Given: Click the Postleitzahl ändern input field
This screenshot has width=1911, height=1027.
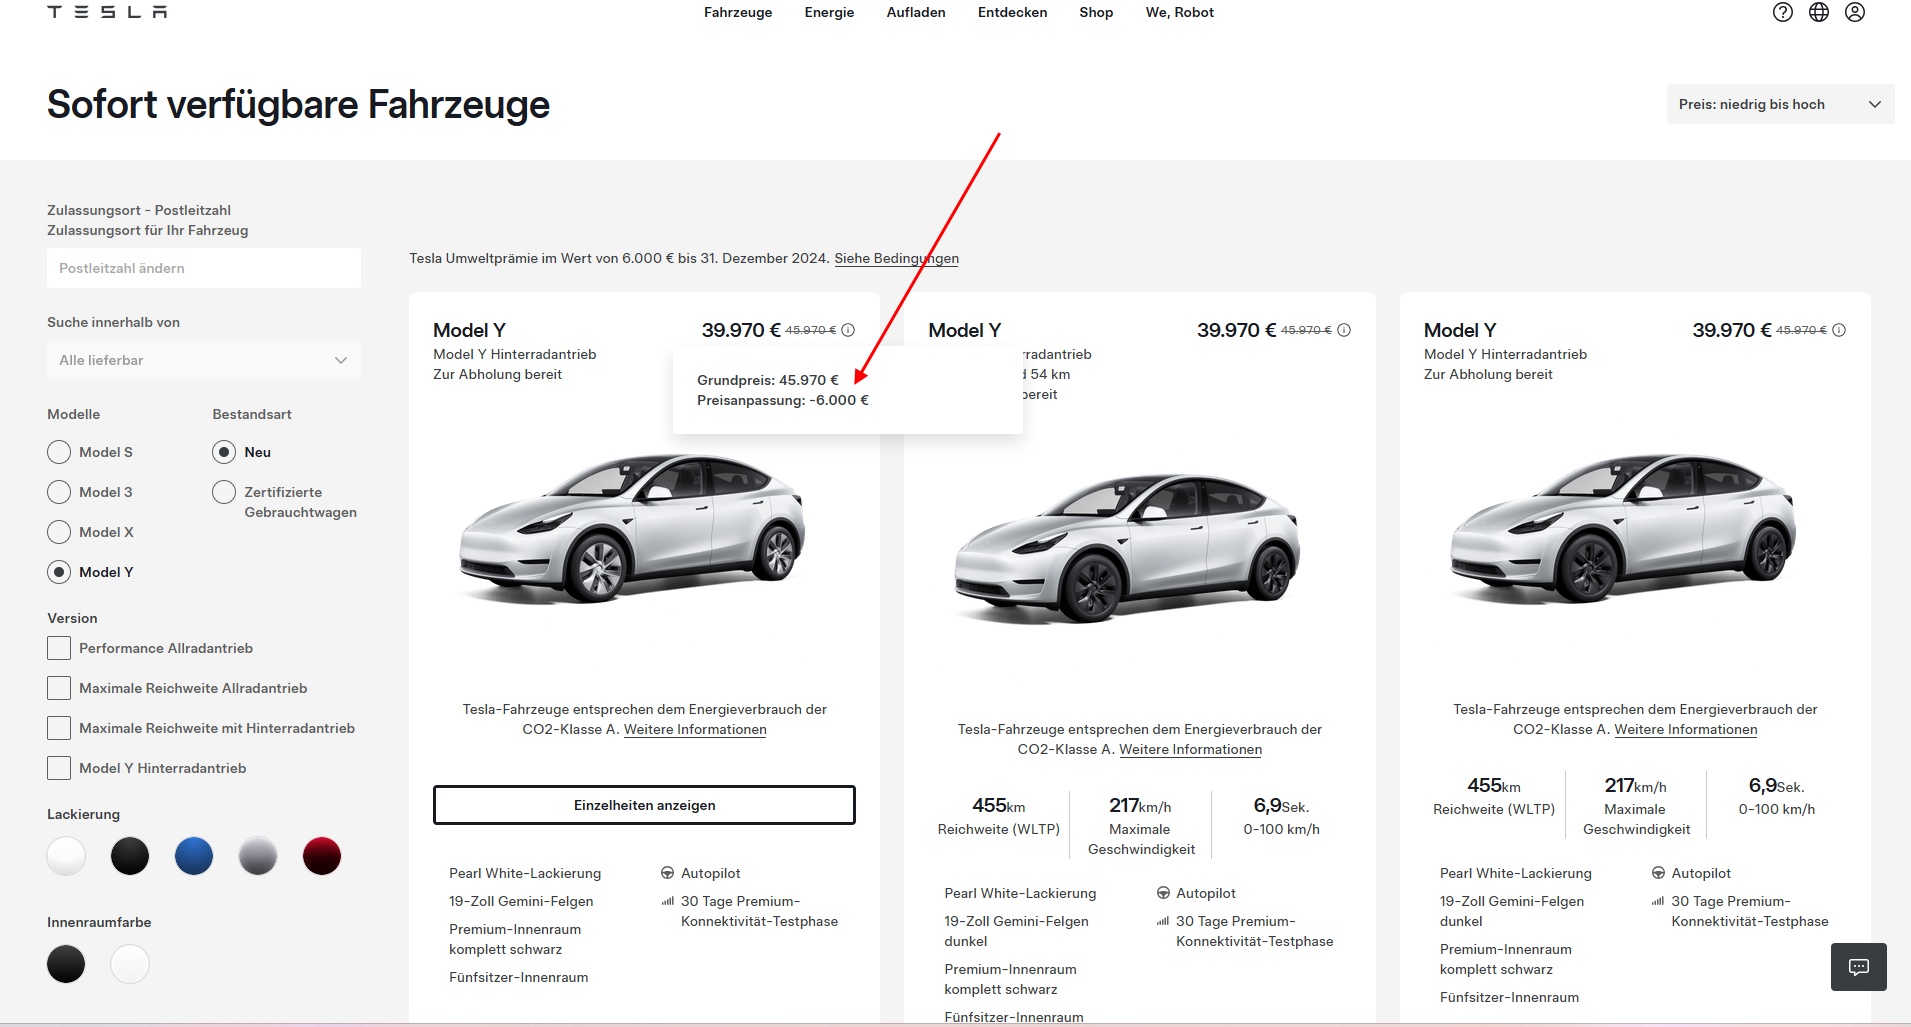Looking at the screenshot, I should [204, 268].
